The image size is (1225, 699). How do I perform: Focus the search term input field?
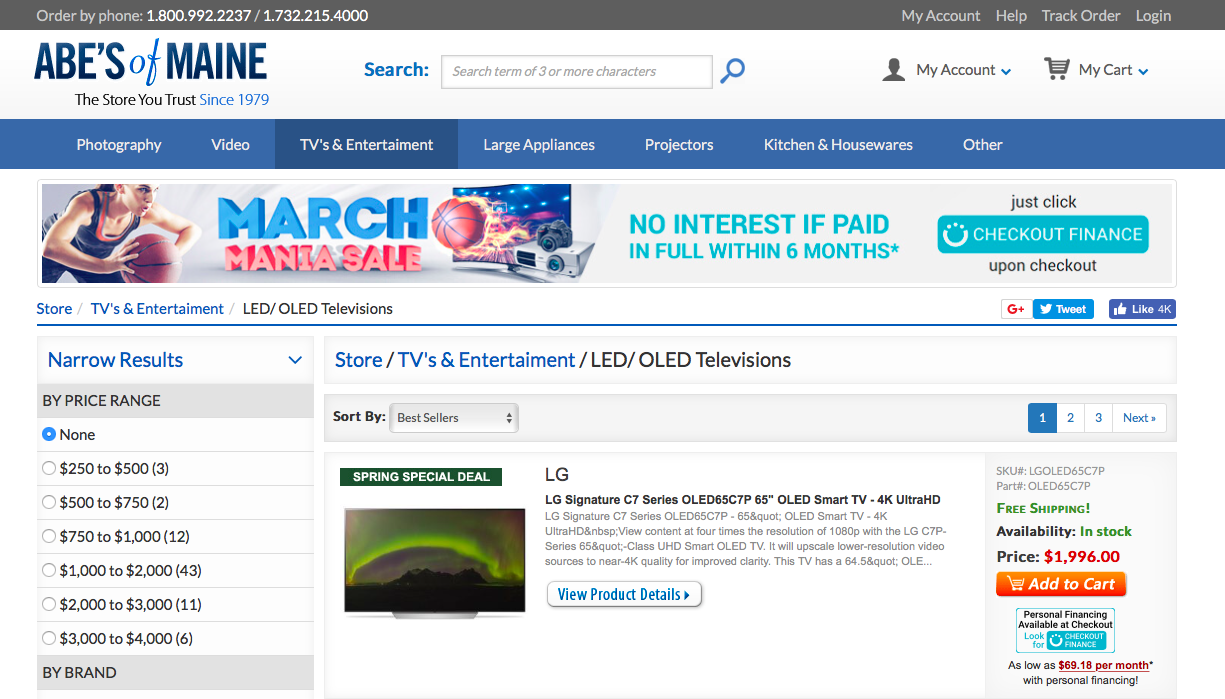(x=577, y=72)
